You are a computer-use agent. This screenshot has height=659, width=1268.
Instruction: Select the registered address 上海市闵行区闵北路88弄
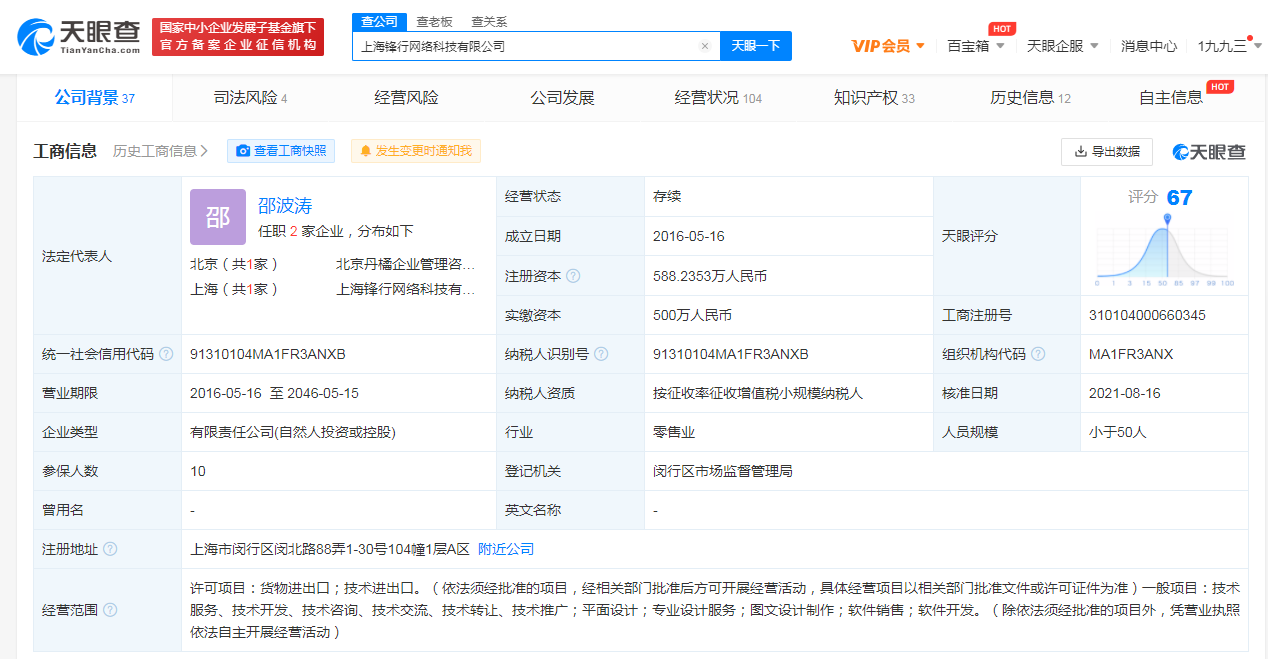click(330, 549)
